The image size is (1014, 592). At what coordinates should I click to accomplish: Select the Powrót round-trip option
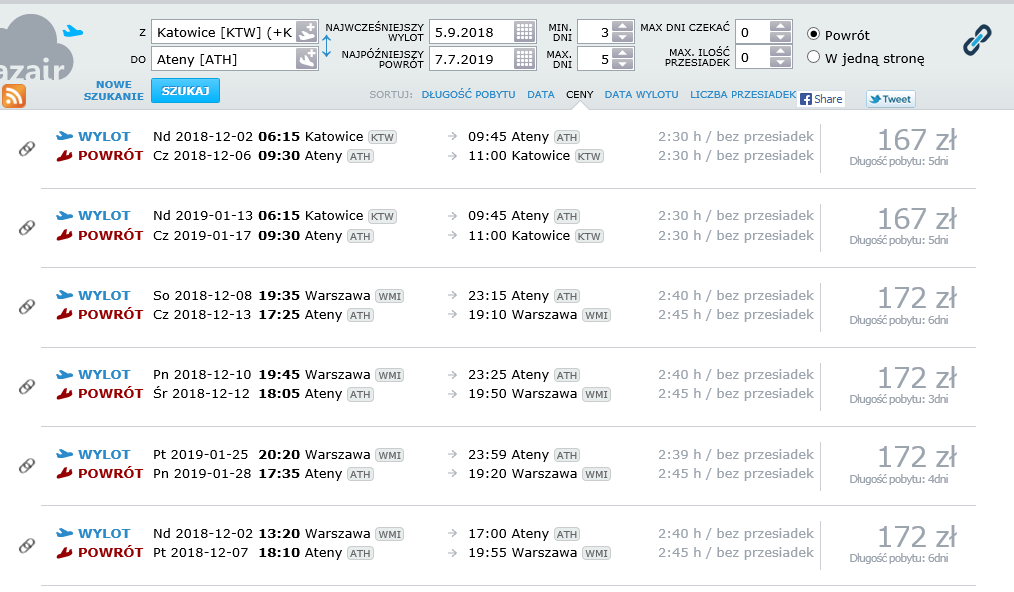click(814, 34)
